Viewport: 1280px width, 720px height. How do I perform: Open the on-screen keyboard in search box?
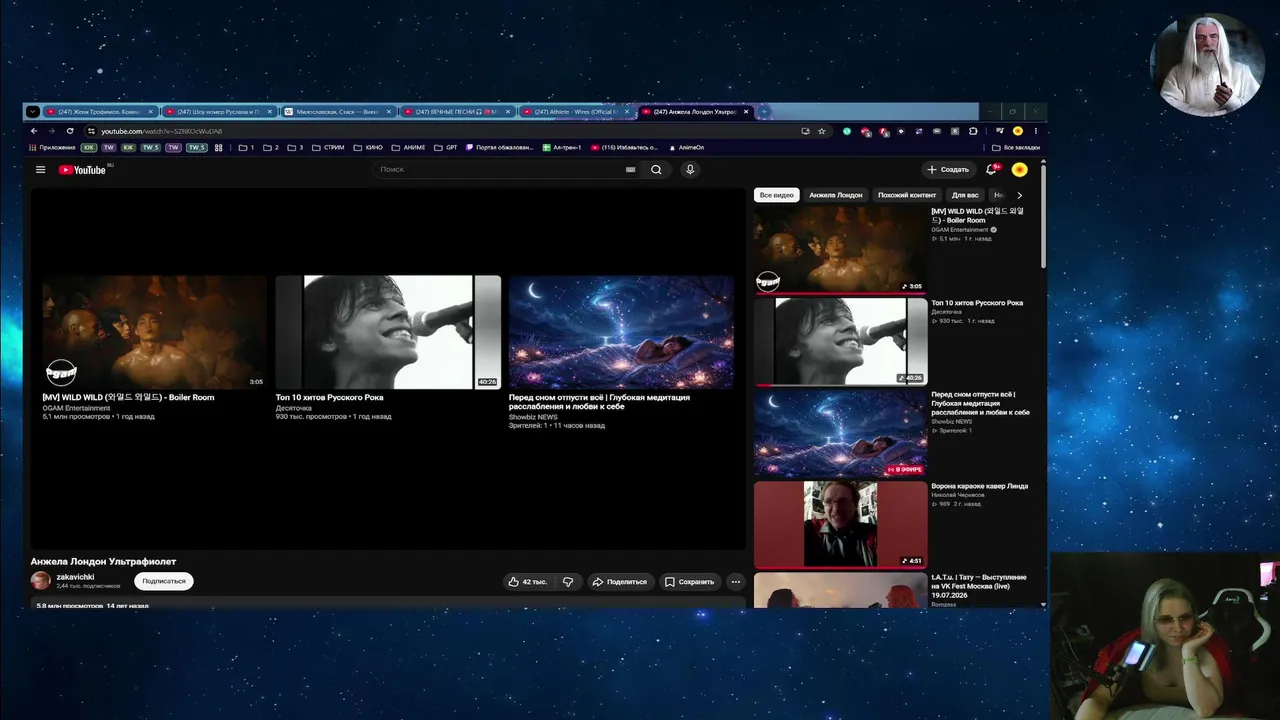tap(630, 170)
